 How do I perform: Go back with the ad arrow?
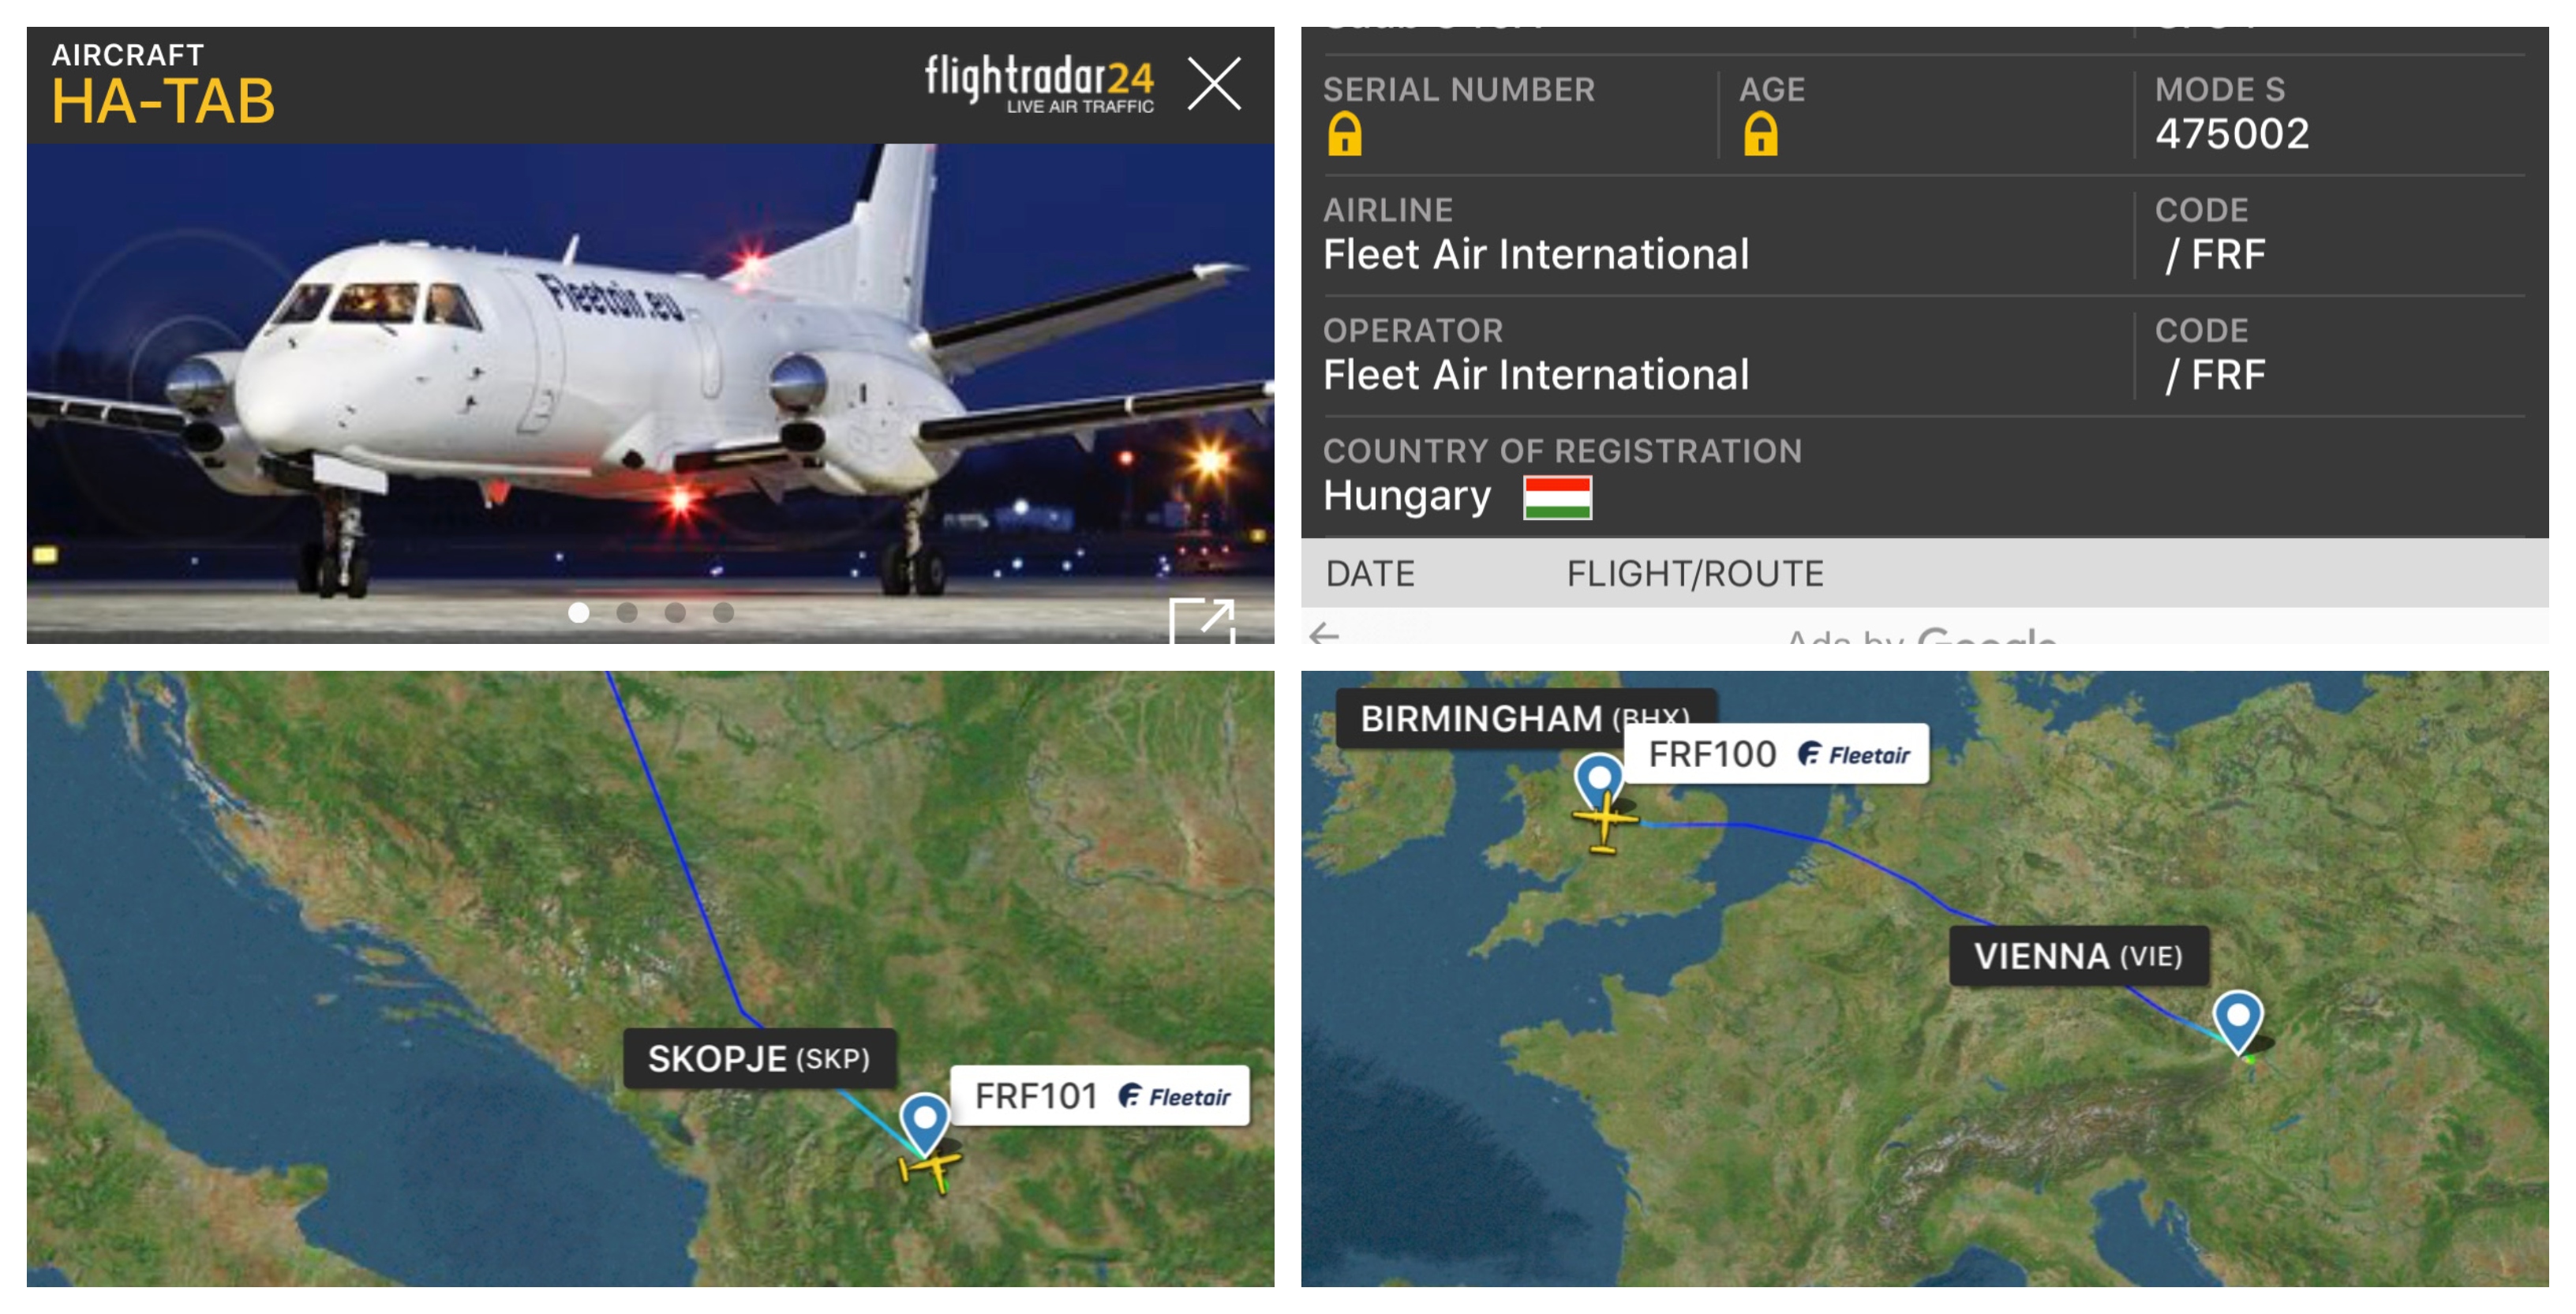coord(1324,634)
